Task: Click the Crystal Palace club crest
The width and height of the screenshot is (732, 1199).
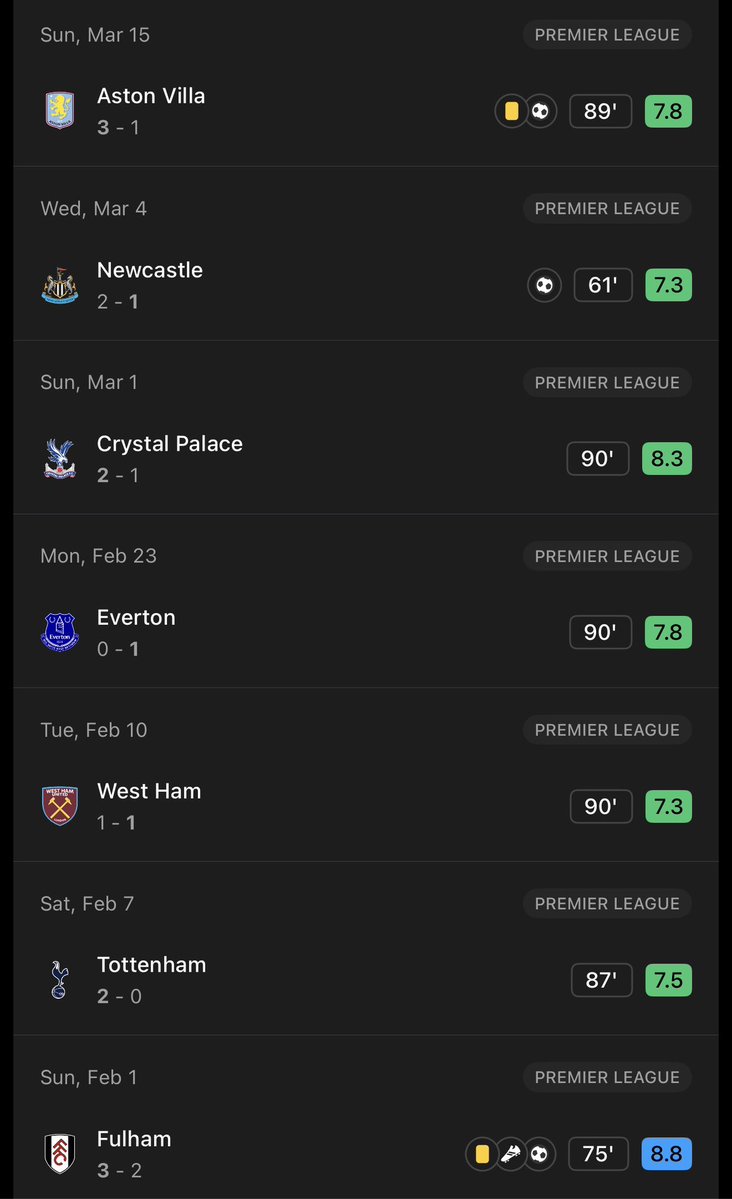Action: pyautogui.click(x=60, y=459)
